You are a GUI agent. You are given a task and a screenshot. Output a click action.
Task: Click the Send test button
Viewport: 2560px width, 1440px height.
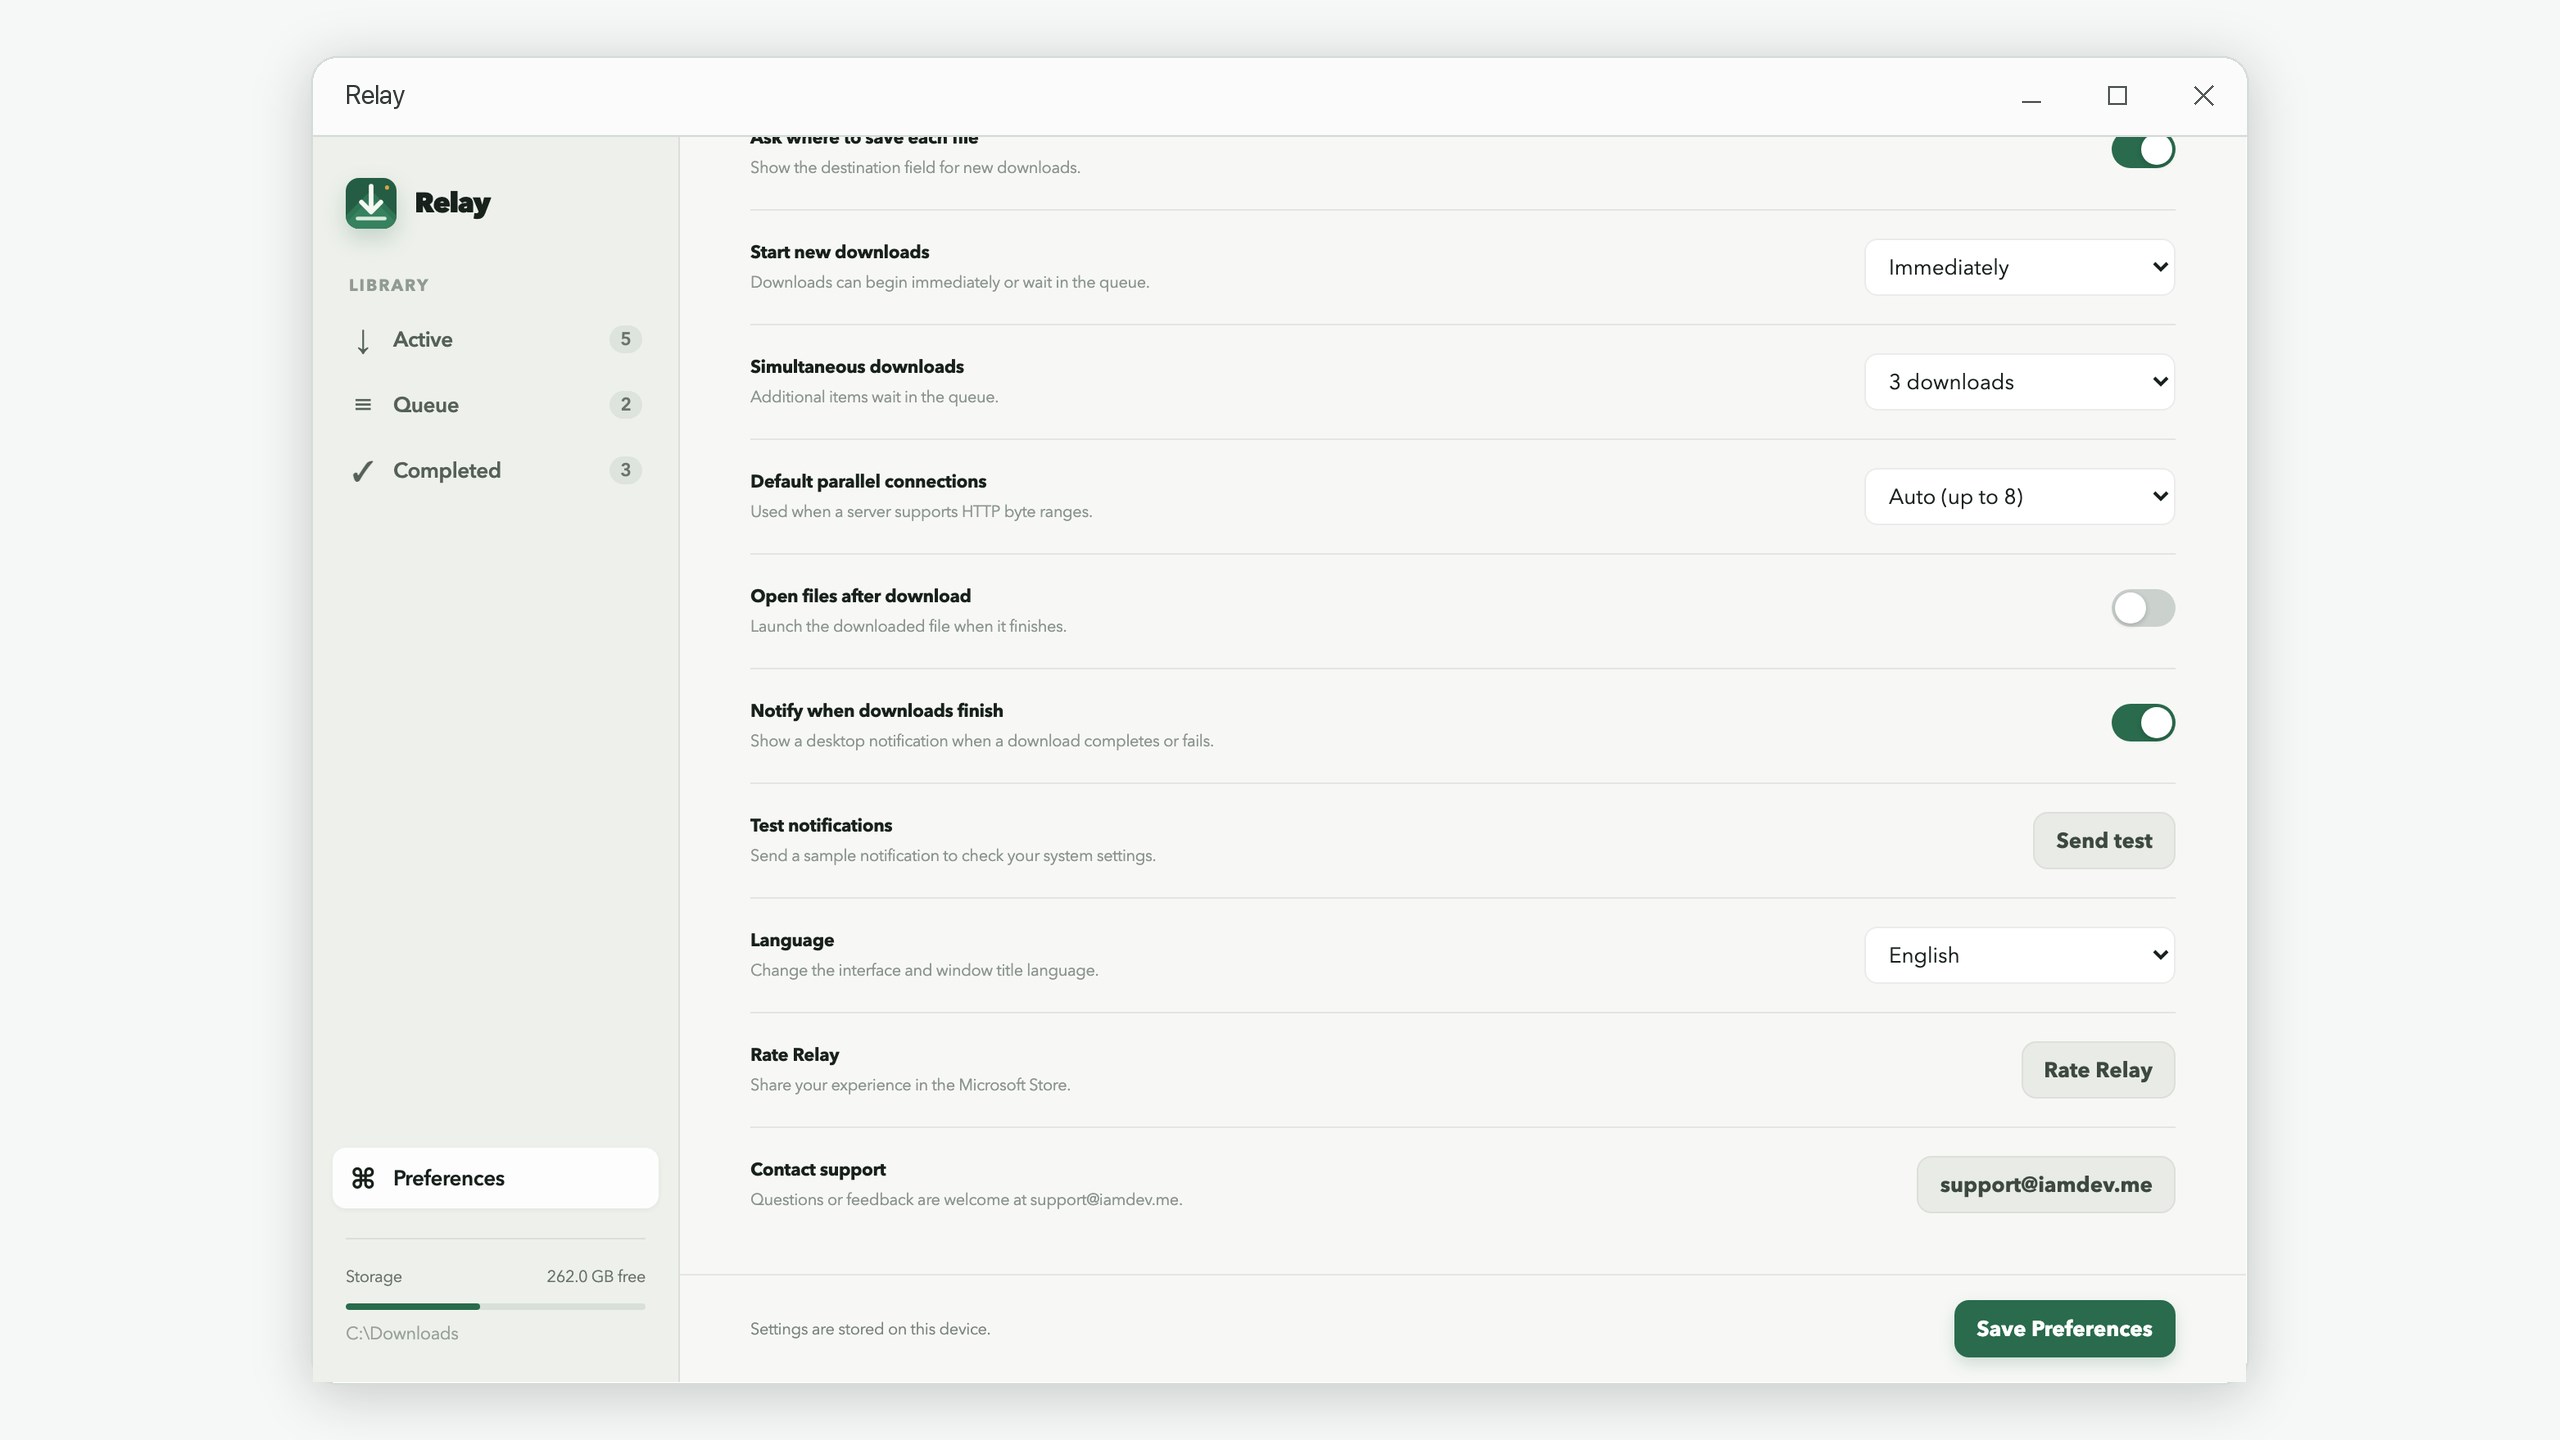click(x=2104, y=841)
